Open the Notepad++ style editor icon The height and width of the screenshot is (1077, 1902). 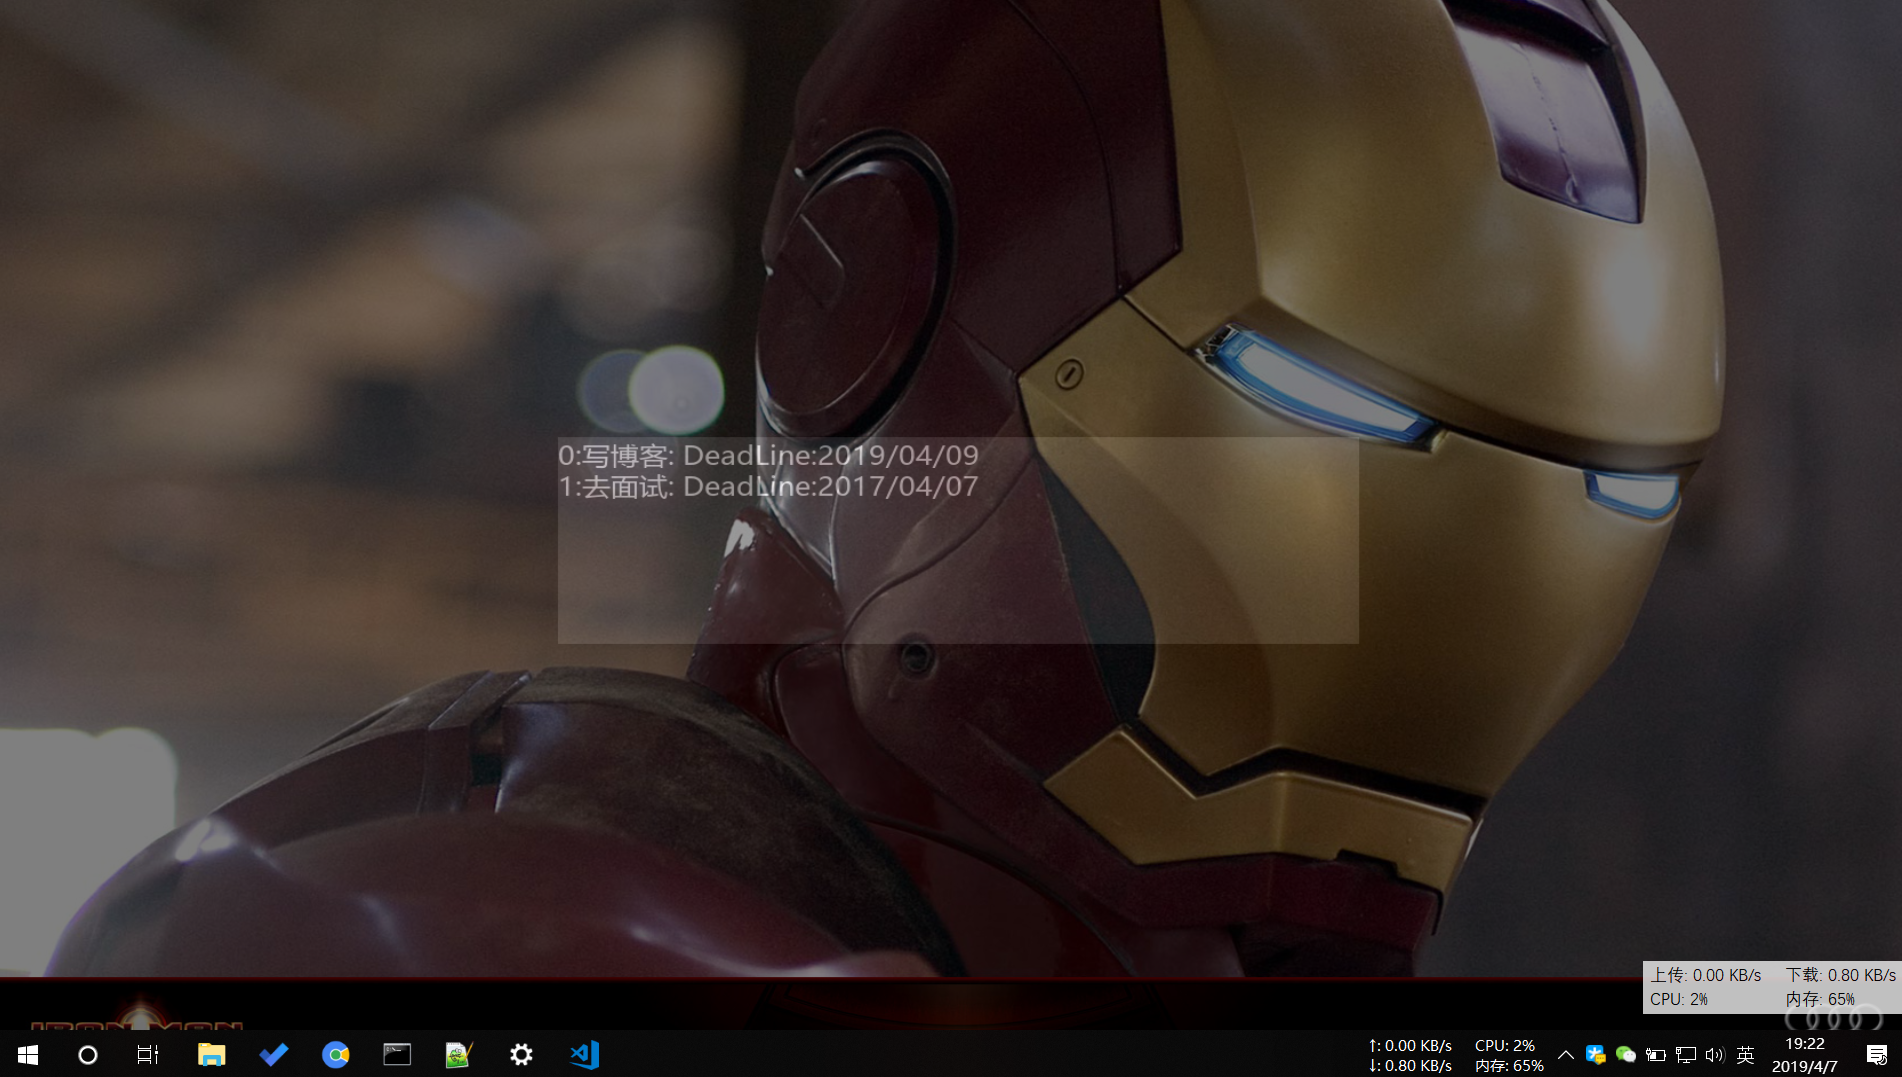pos(459,1054)
